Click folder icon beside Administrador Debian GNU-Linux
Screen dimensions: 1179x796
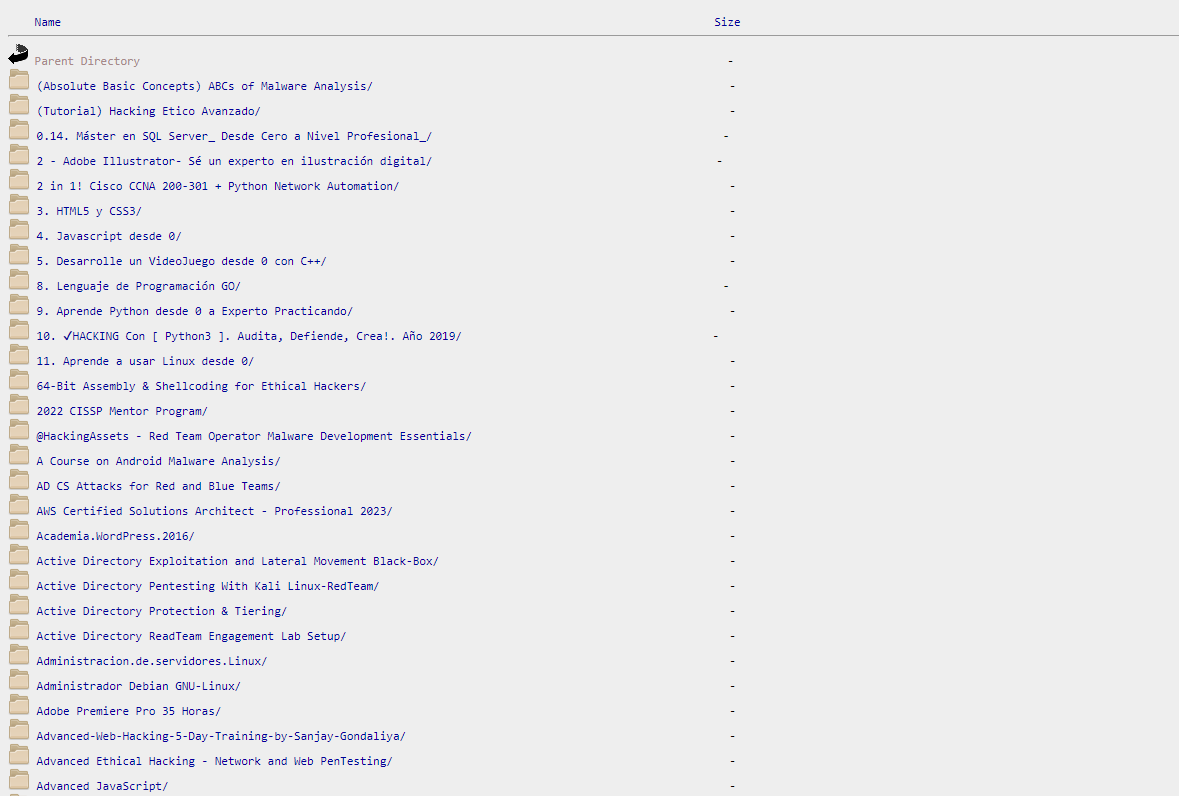(19, 679)
